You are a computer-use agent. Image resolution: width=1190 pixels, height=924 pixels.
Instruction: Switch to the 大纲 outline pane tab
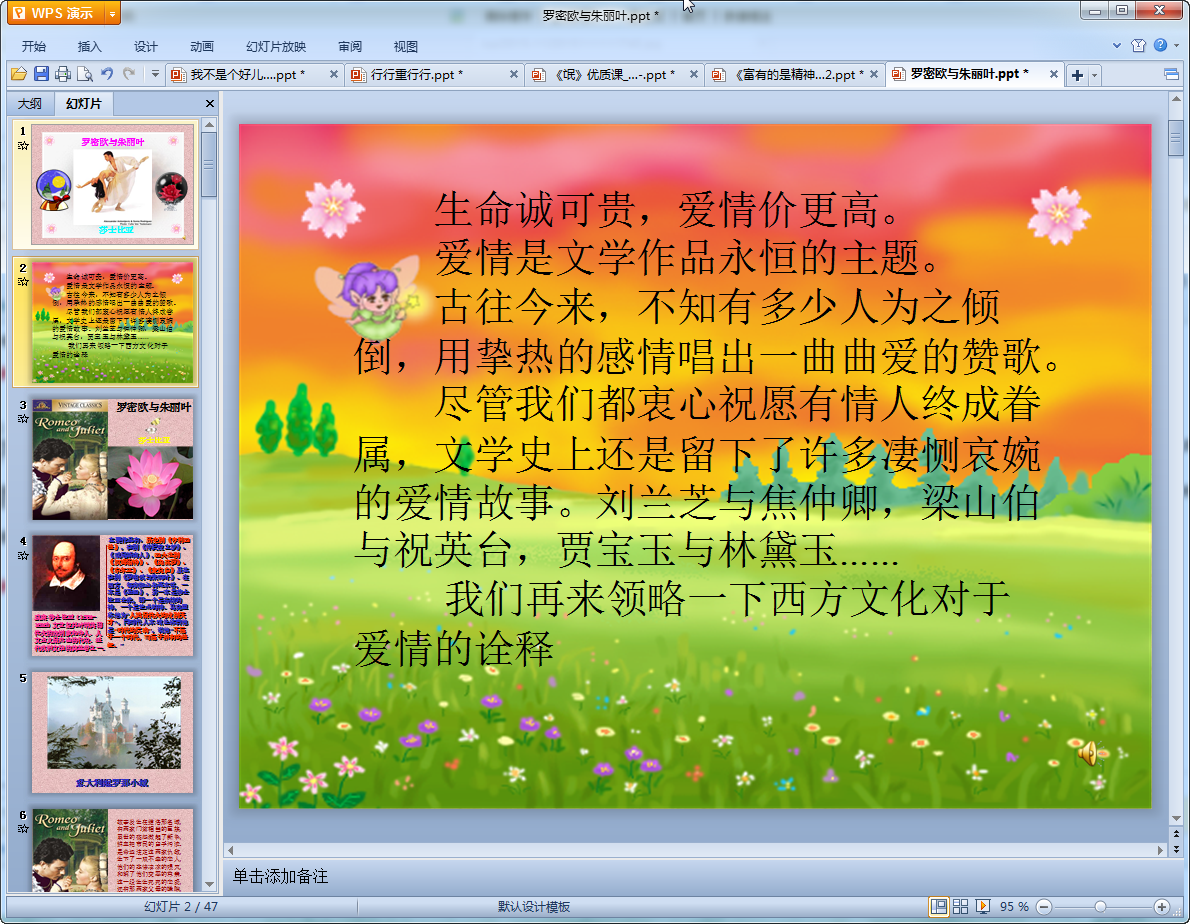[x=30, y=104]
